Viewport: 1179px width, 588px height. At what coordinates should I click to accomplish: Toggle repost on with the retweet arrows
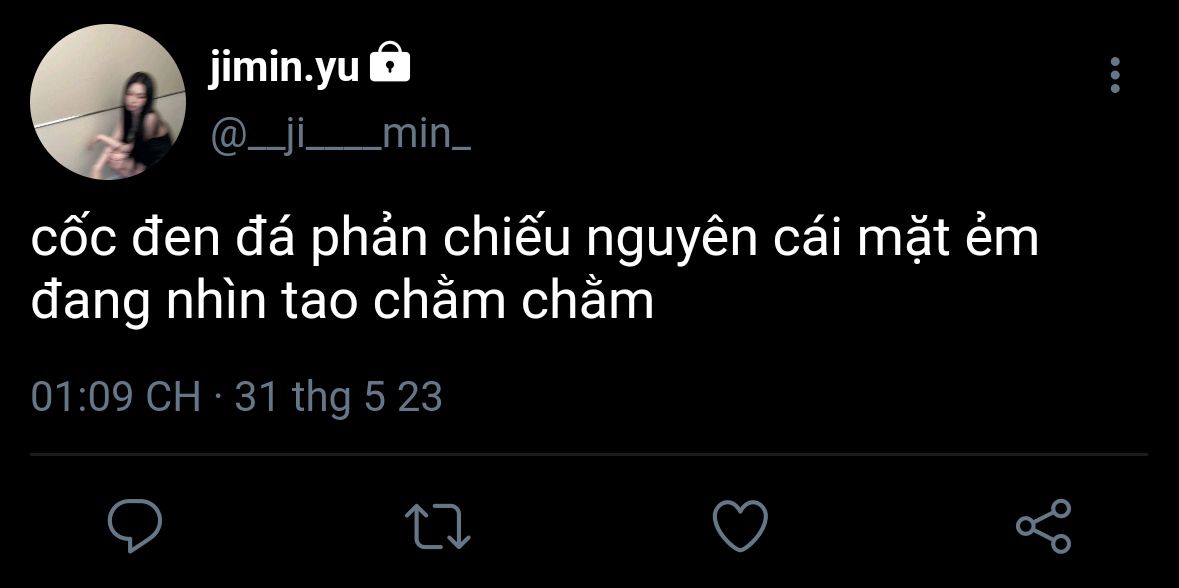[438, 526]
